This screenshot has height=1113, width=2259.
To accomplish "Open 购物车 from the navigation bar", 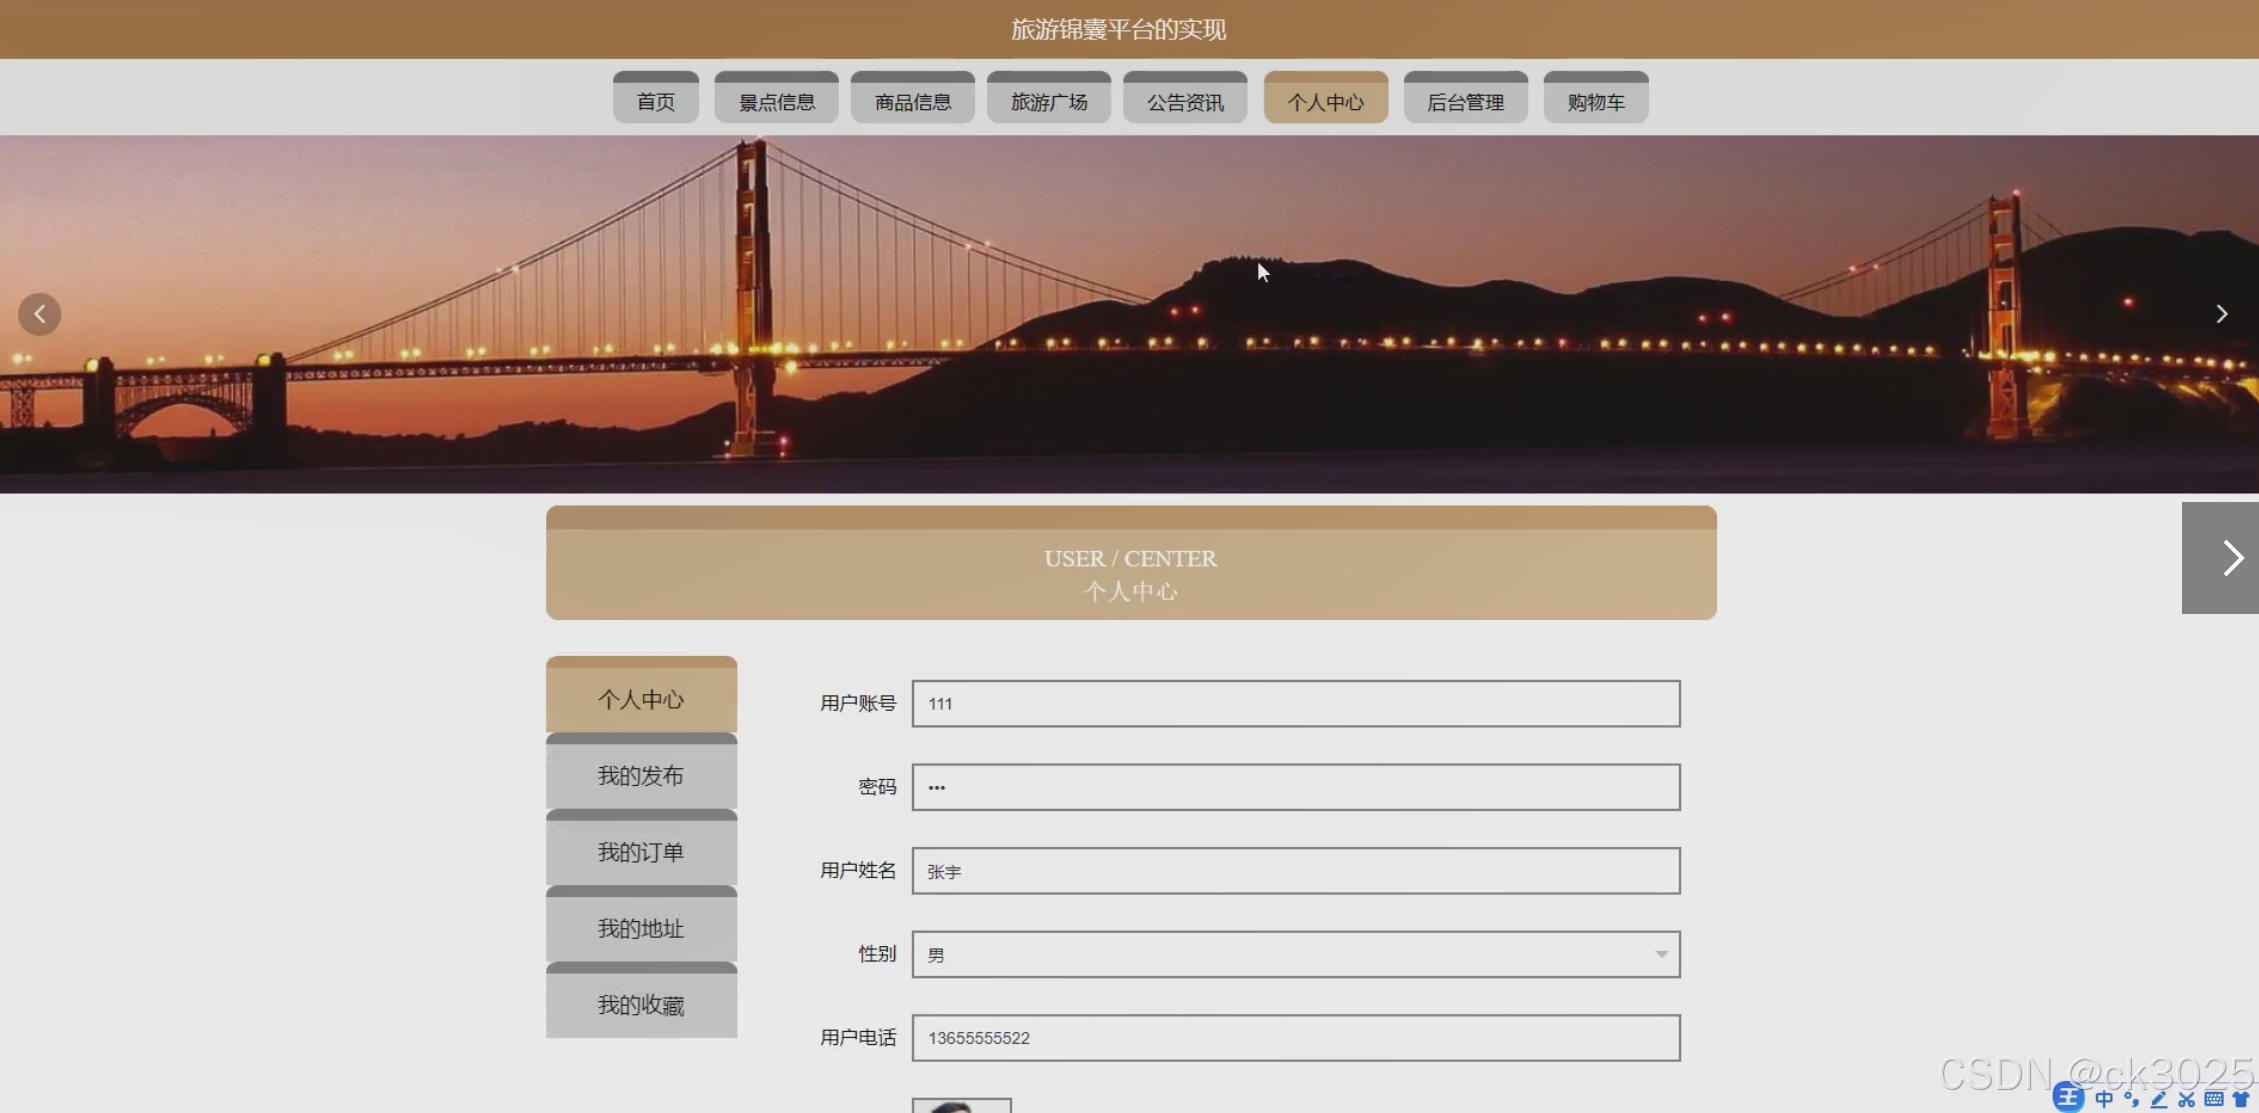I will pyautogui.click(x=1595, y=101).
